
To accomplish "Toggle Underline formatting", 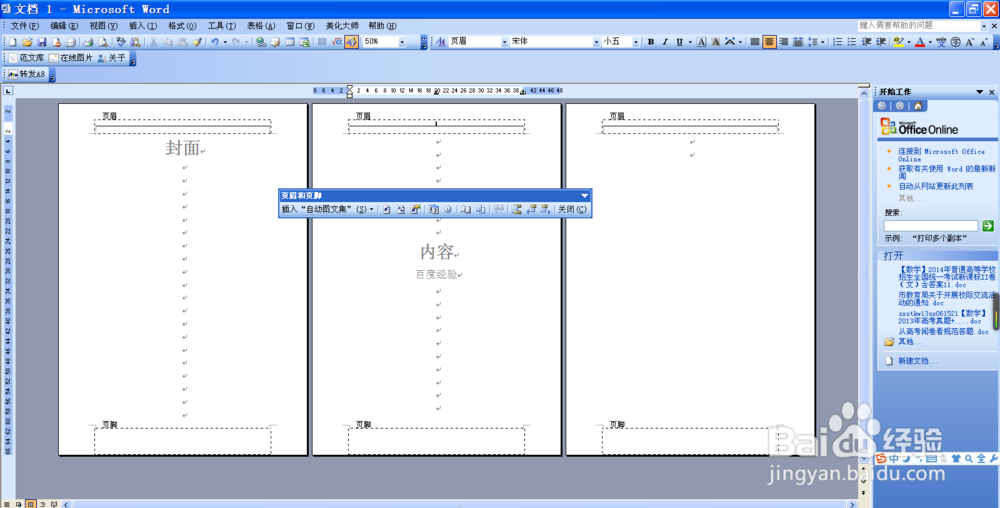I will 679,42.
